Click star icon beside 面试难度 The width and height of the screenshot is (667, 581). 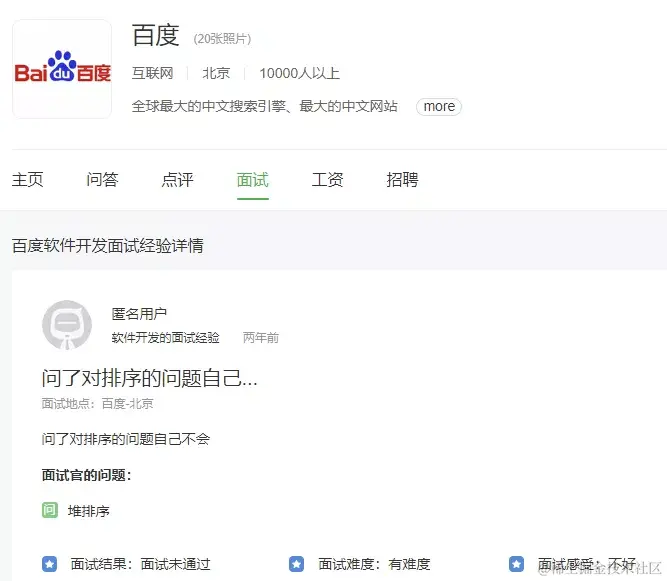296,564
